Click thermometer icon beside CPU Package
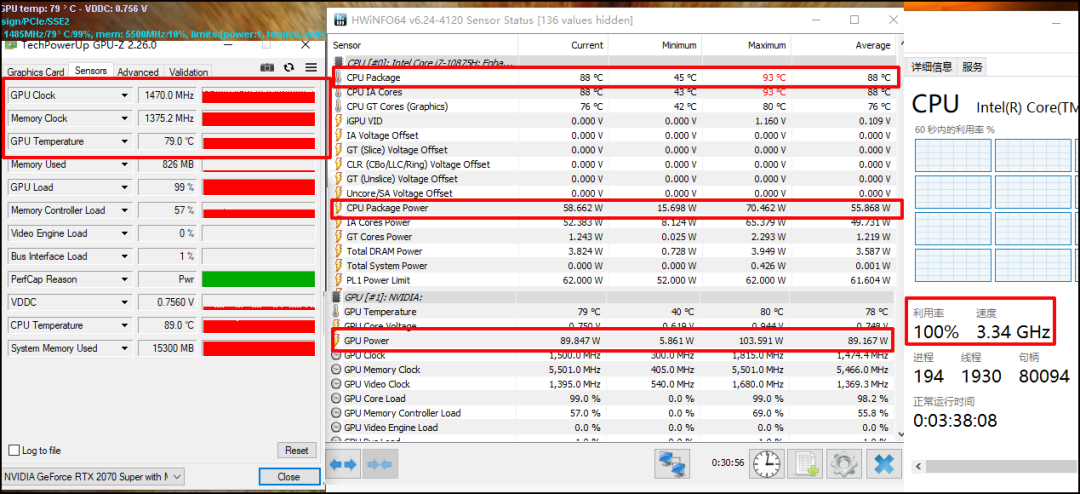The height and width of the screenshot is (494, 1080). (338, 77)
